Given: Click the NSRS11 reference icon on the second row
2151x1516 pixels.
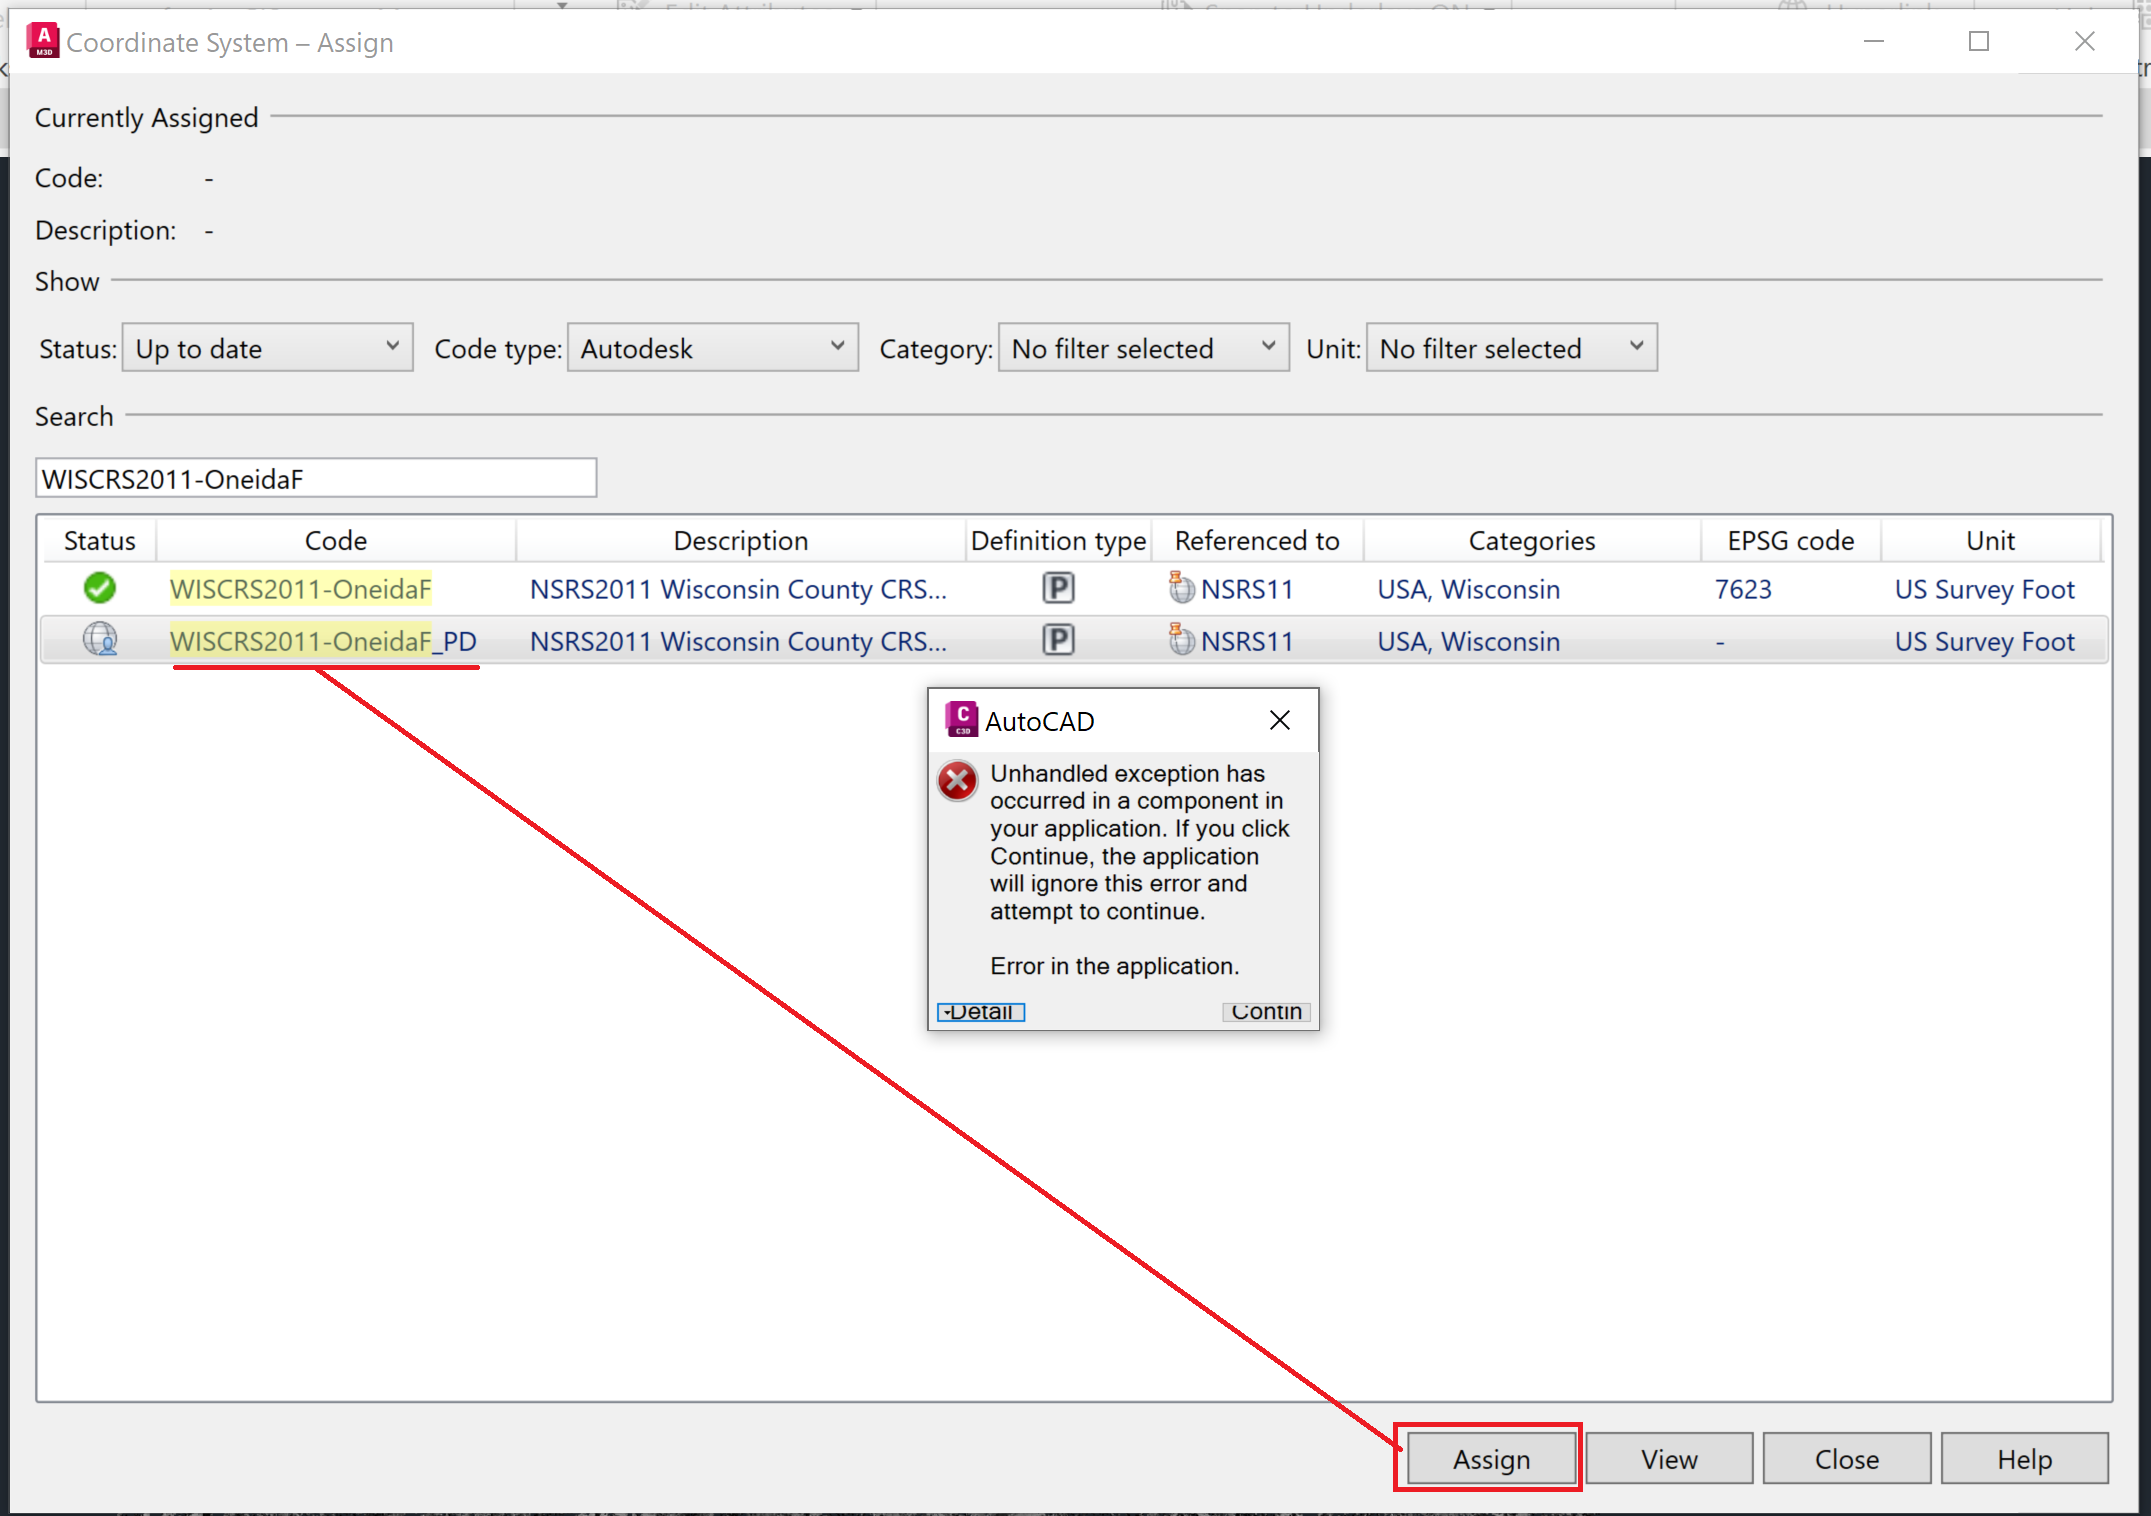Looking at the screenshot, I should [x=1181, y=640].
